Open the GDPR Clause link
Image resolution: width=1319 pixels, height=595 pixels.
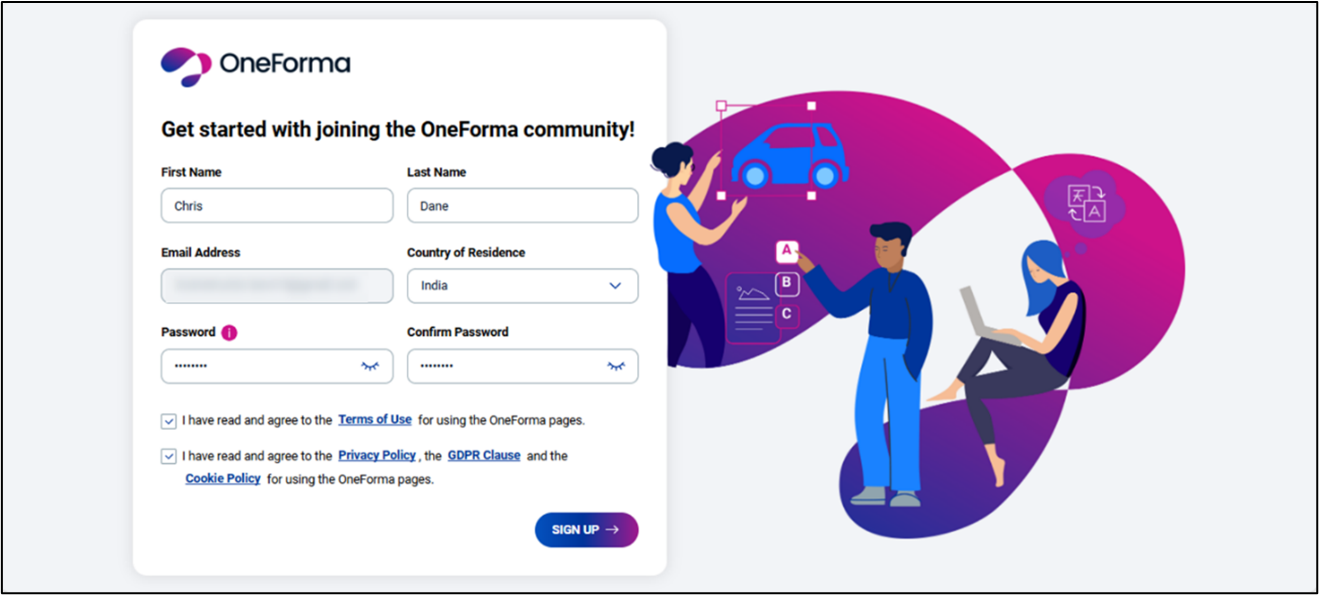[x=484, y=455]
